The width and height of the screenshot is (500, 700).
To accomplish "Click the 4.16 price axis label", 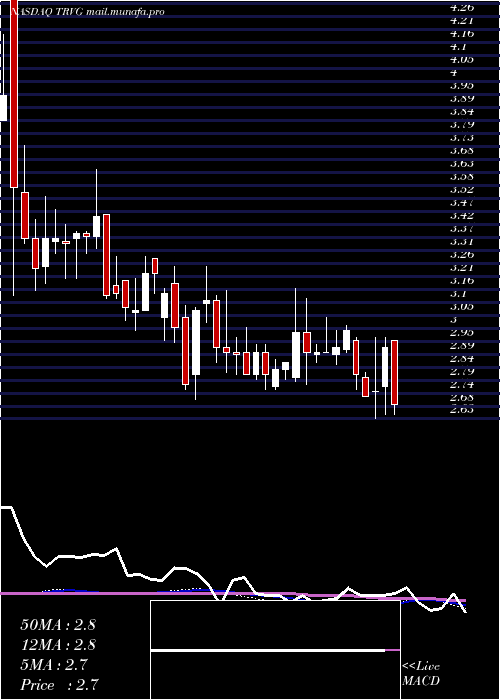I will coord(462,33).
